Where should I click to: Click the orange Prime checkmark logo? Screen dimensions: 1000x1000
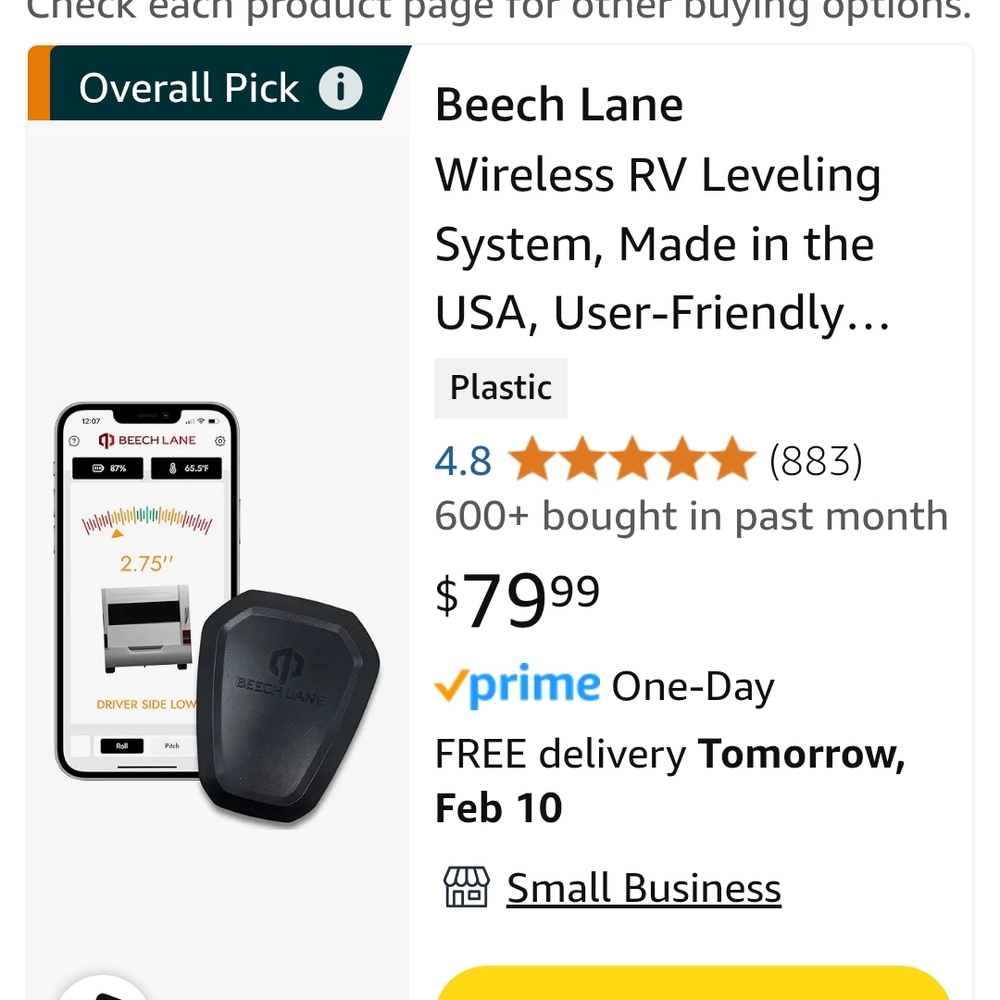[448, 686]
